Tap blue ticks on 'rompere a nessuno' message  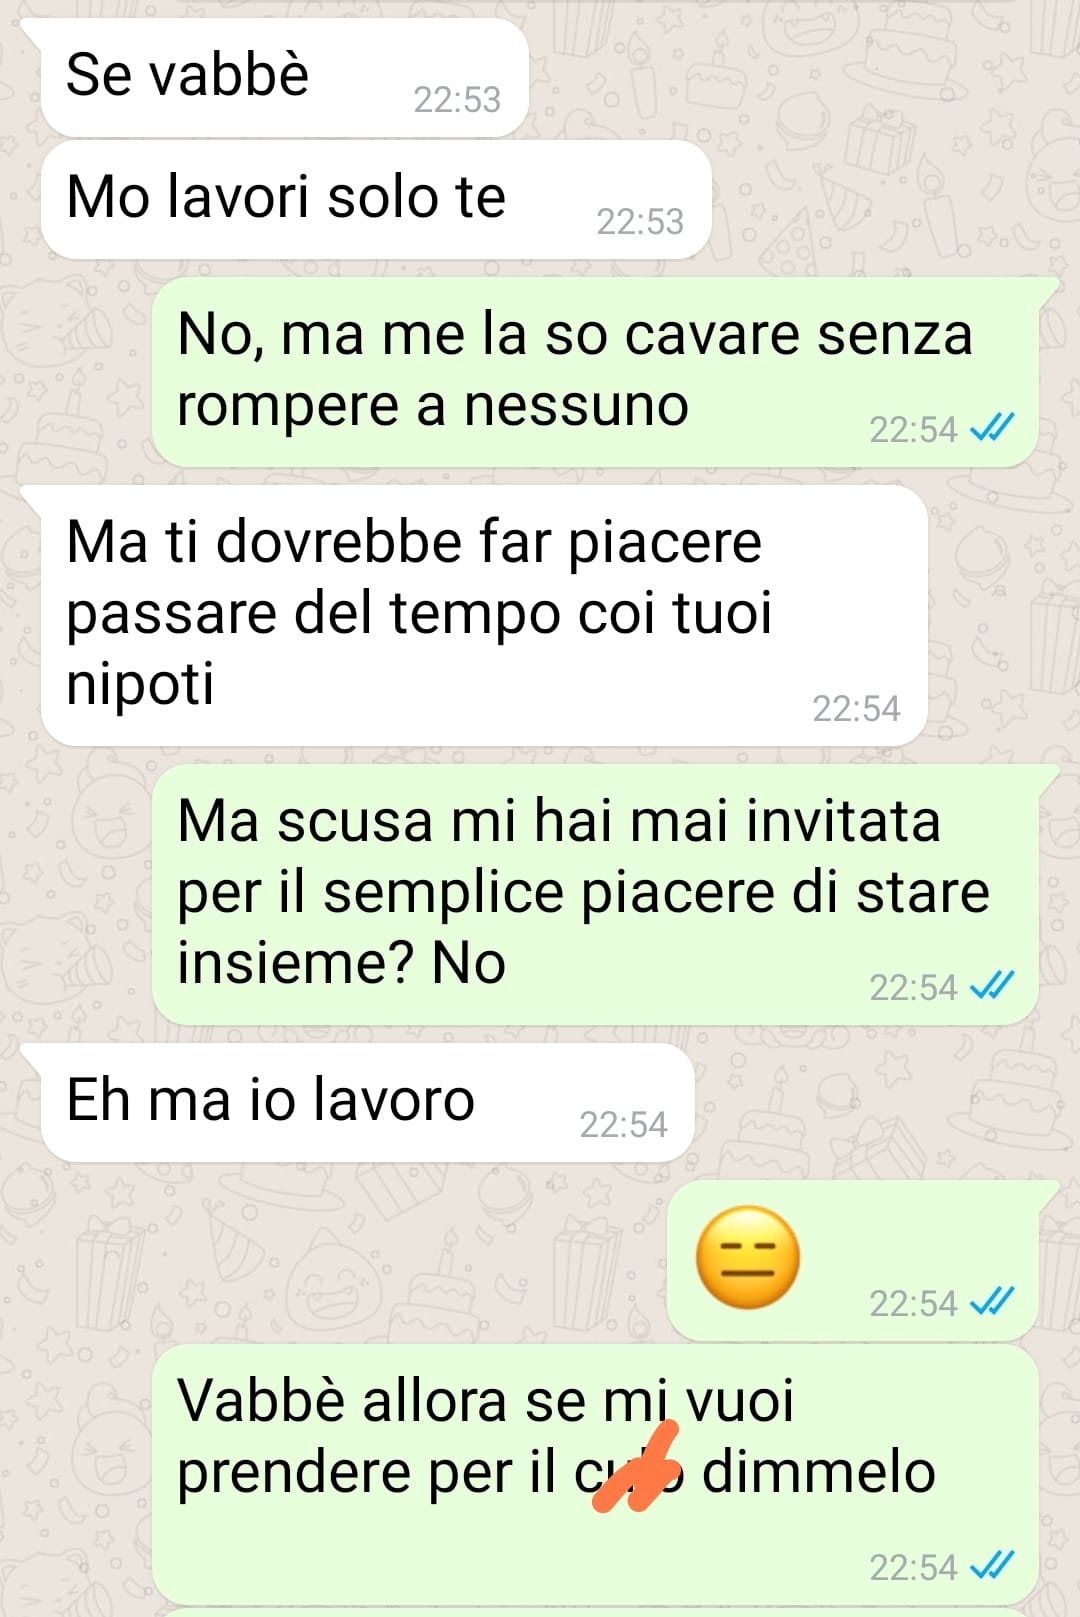coord(992,428)
